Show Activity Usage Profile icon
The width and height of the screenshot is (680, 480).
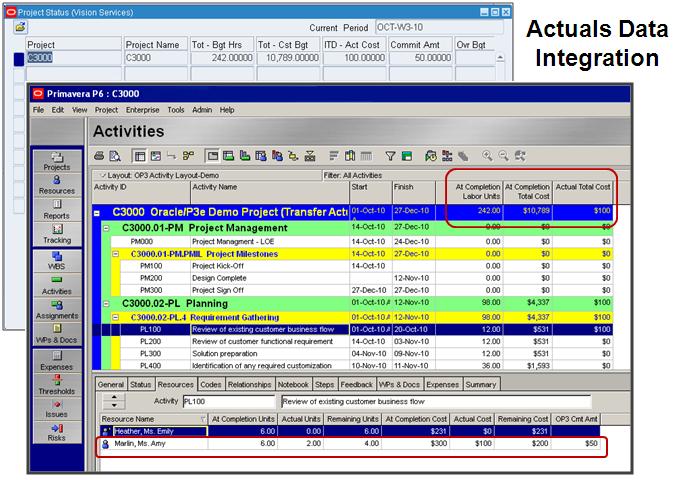245,156
